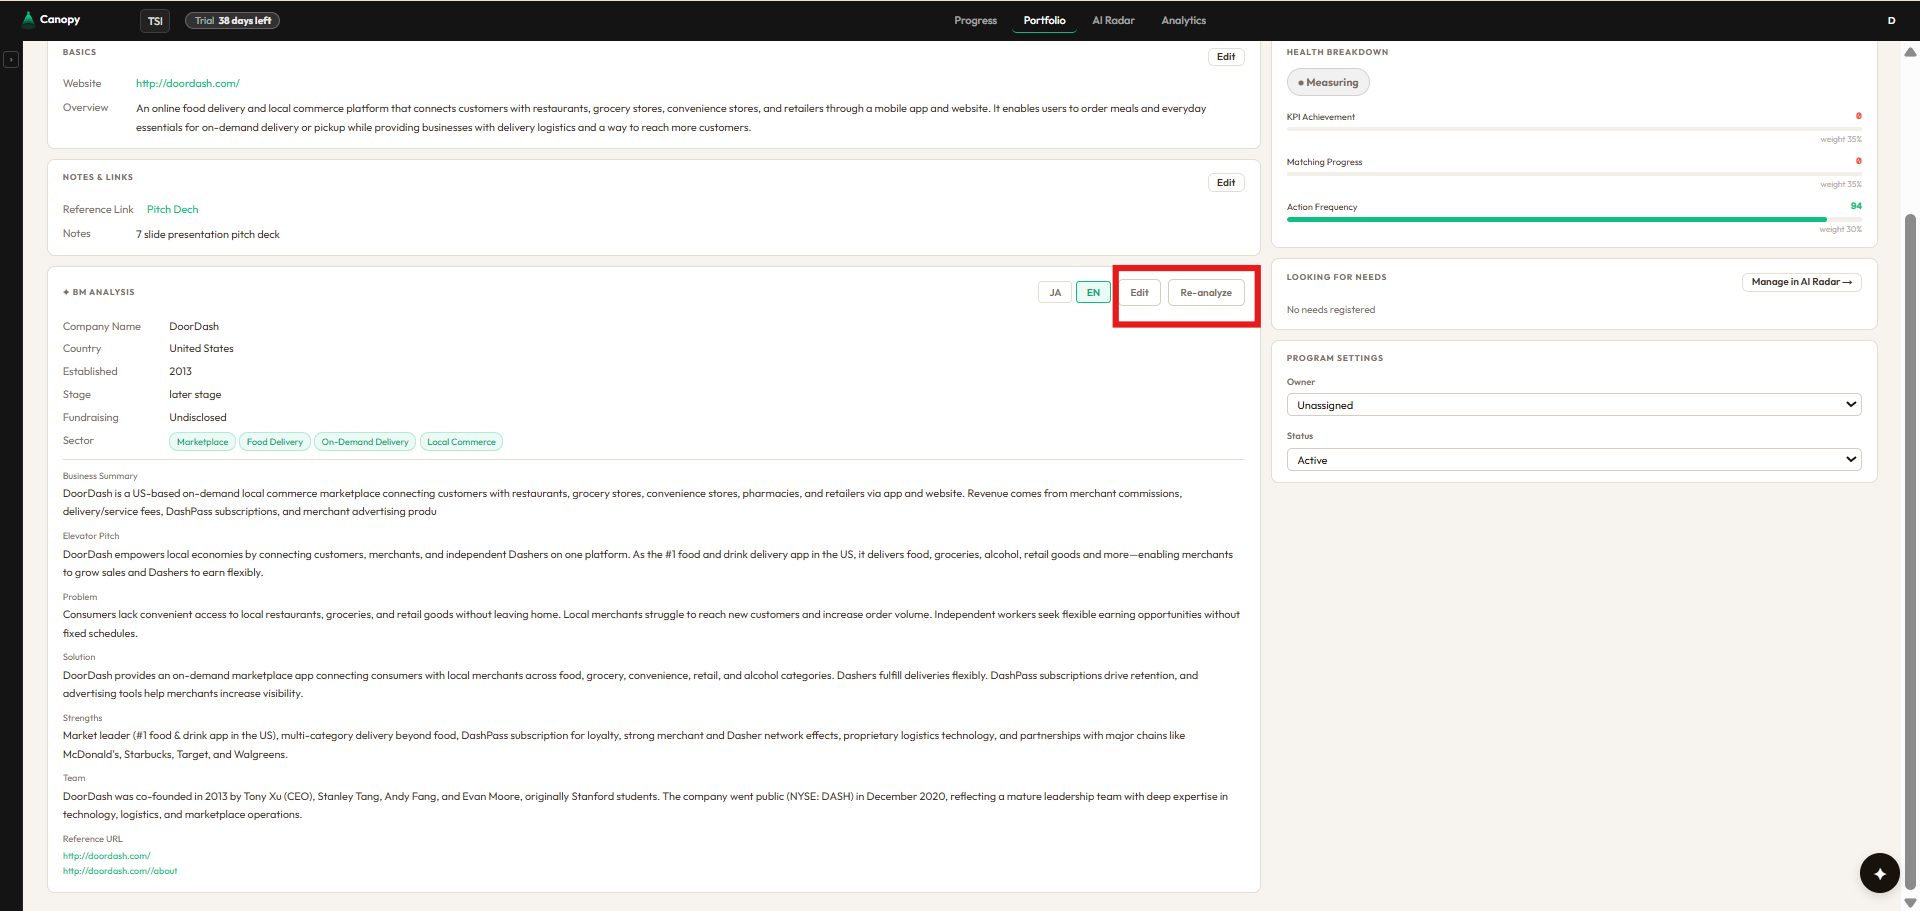Select the Portfolio tab
This screenshot has height=911, width=1920.
pyautogui.click(x=1044, y=20)
